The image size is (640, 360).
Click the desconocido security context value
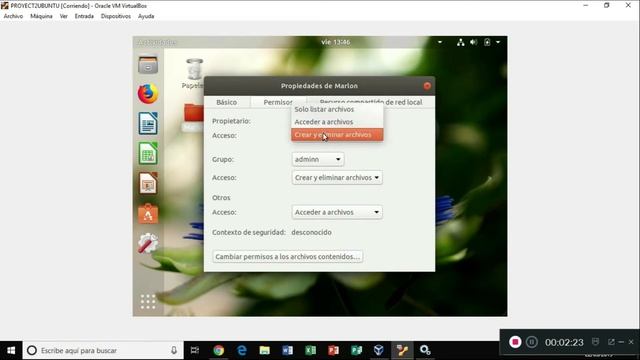coord(311,232)
